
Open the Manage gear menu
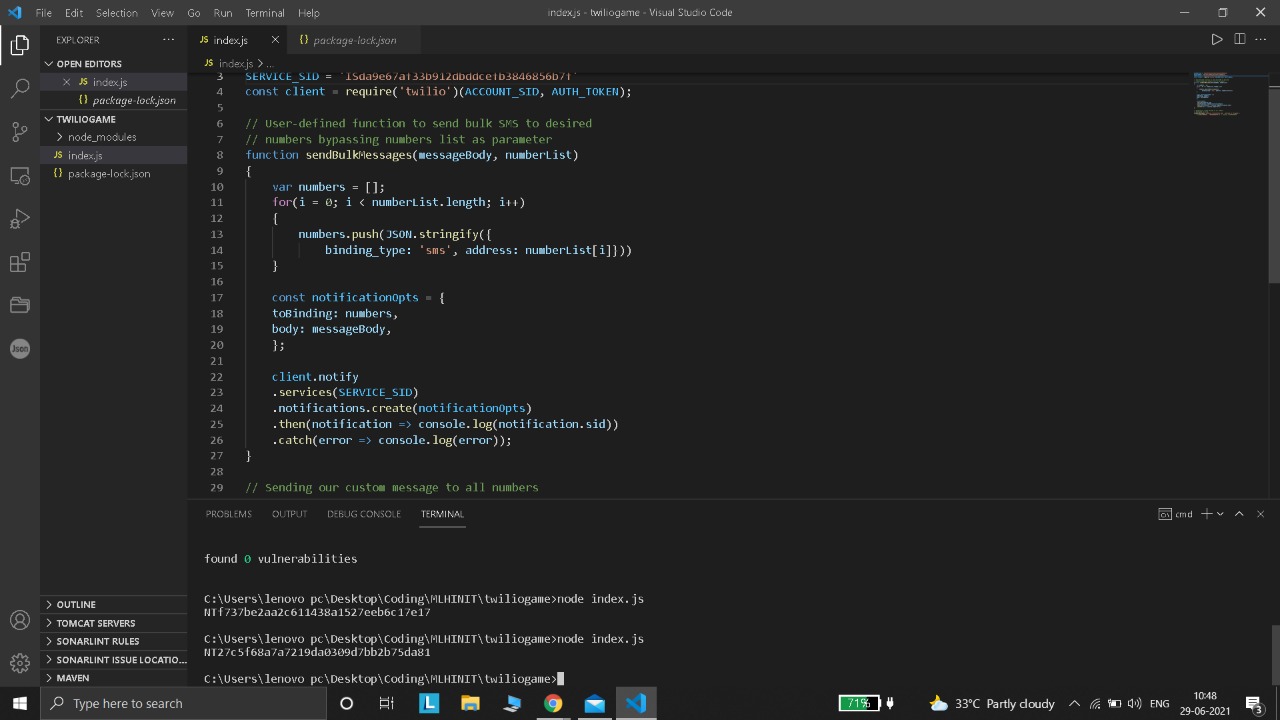(19, 663)
